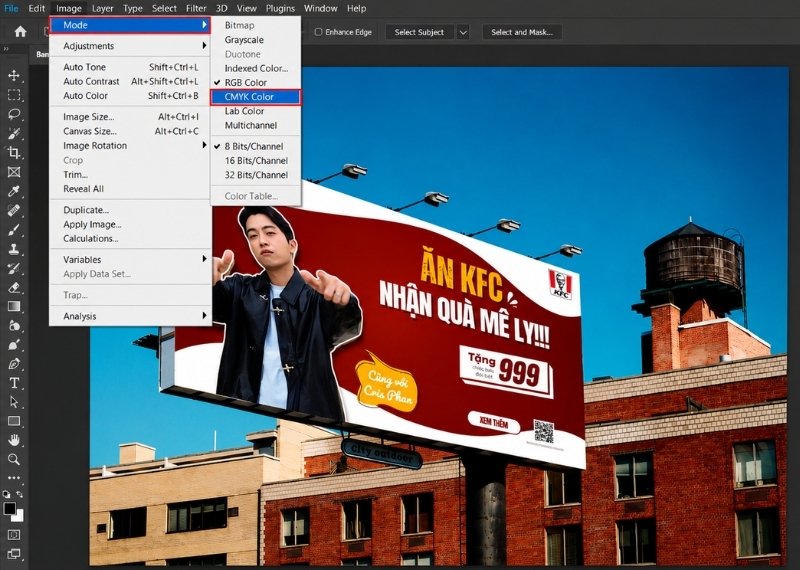Select the Pen tool
Viewport: 800px width, 570px height.
pyautogui.click(x=14, y=364)
